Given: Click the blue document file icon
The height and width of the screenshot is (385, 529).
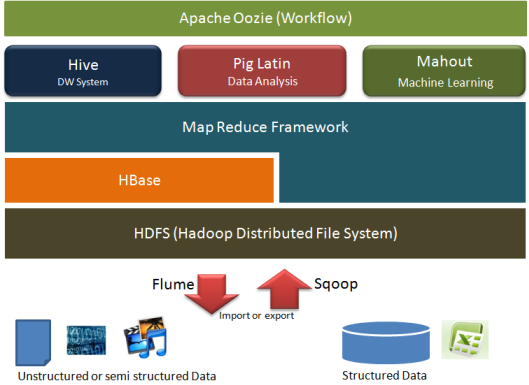Looking at the screenshot, I should [x=33, y=342].
